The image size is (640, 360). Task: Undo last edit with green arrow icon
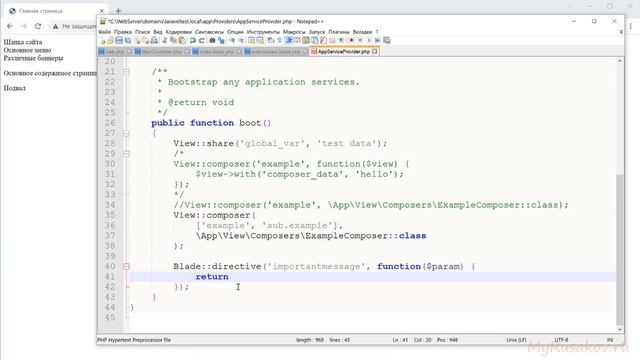point(193,40)
